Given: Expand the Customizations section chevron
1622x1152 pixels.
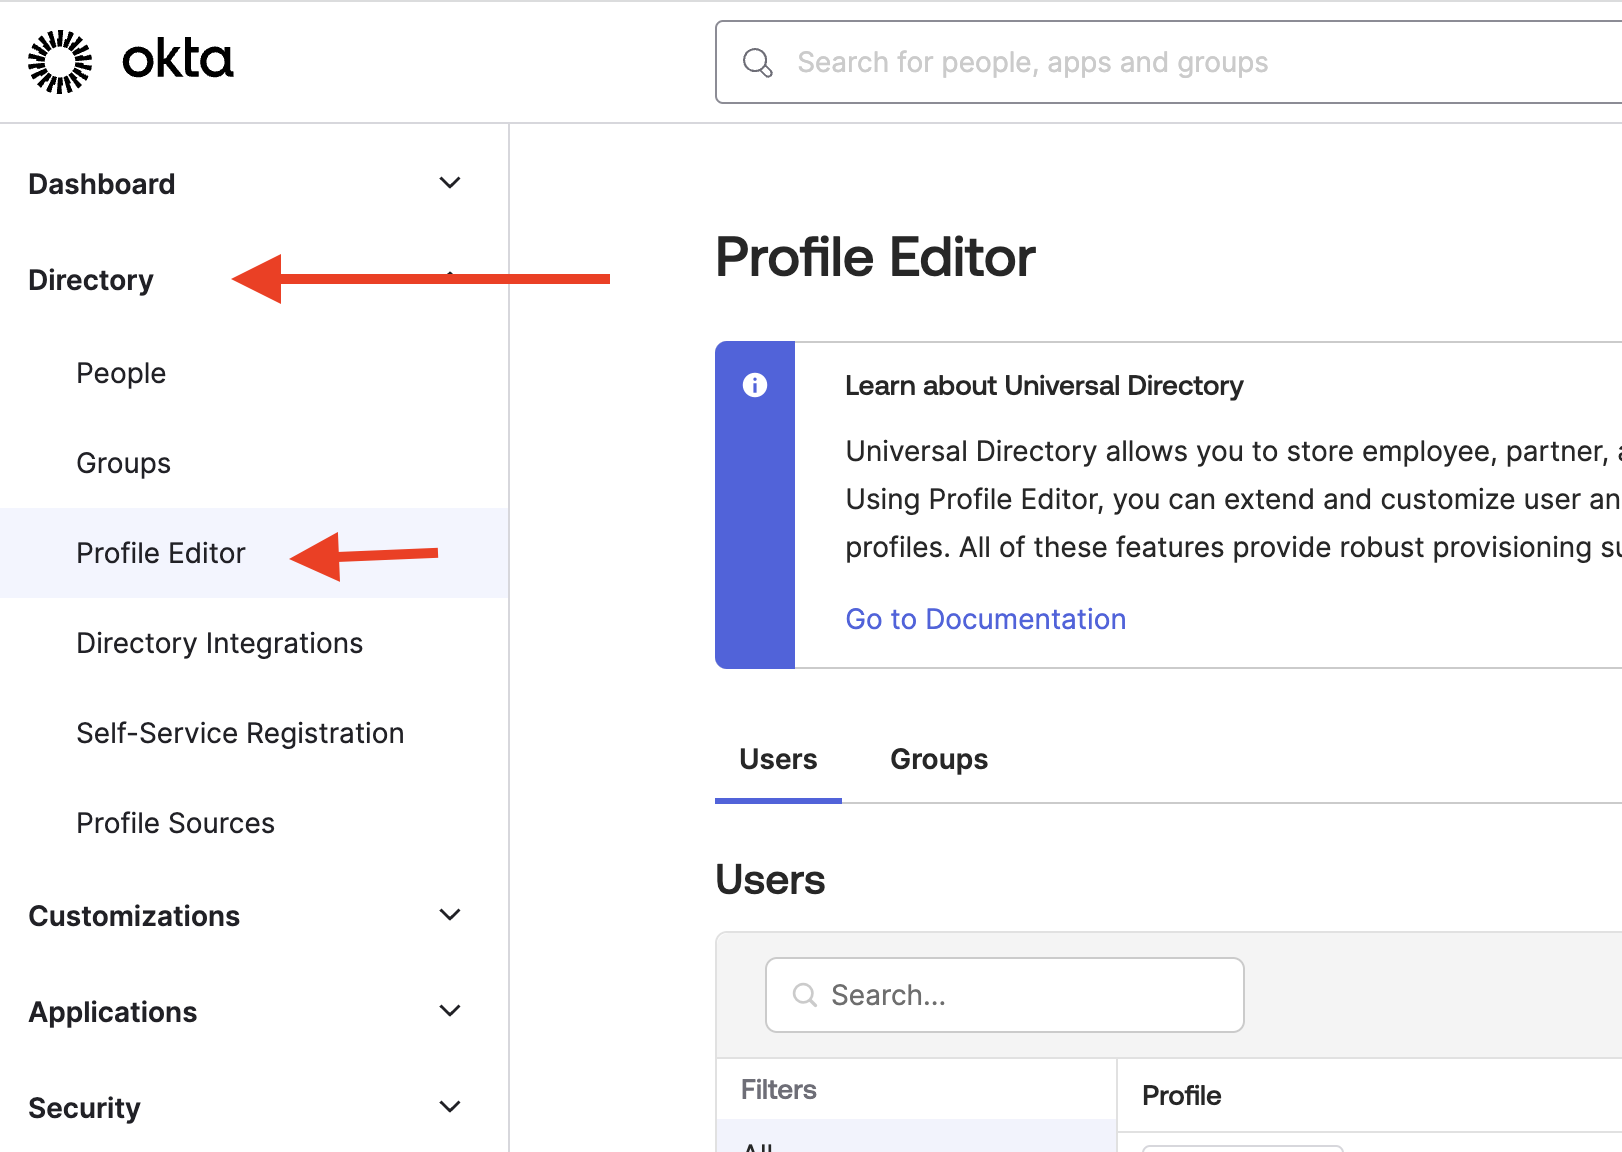Looking at the screenshot, I should point(450,915).
